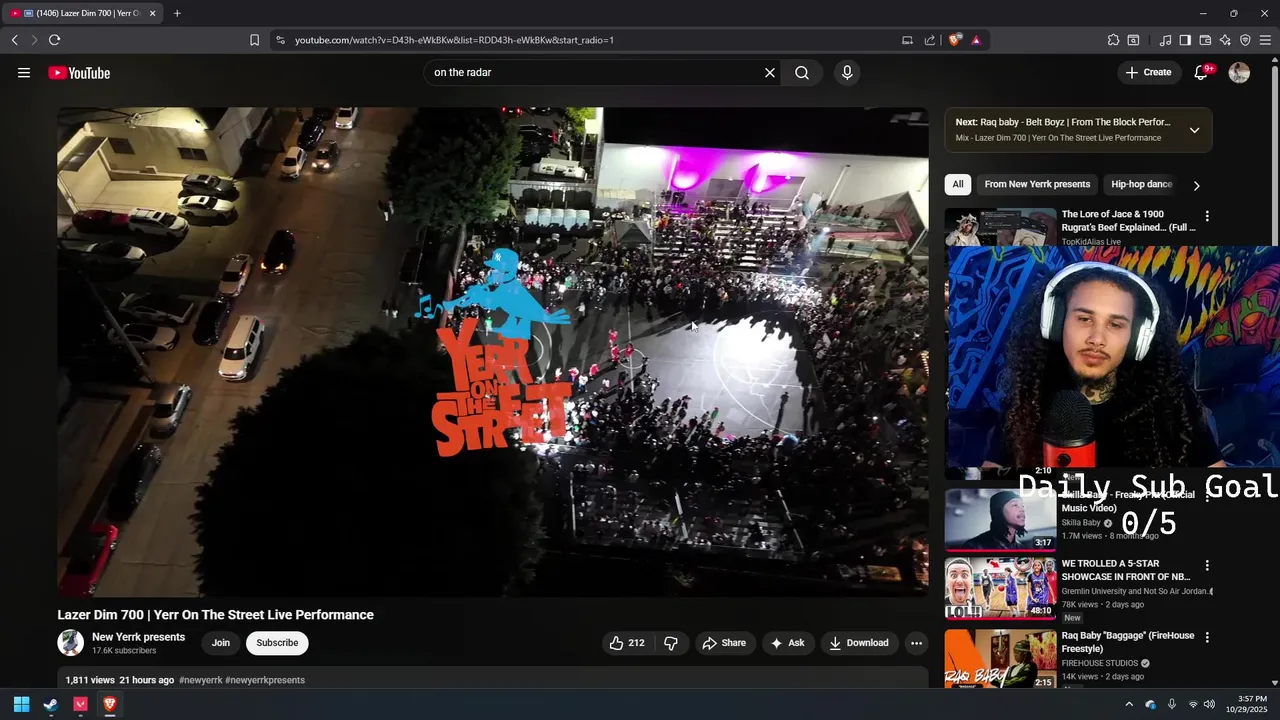Open the tab search icon
The height and width of the screenshot is (720, 1280).
(x=1133, y=40)
